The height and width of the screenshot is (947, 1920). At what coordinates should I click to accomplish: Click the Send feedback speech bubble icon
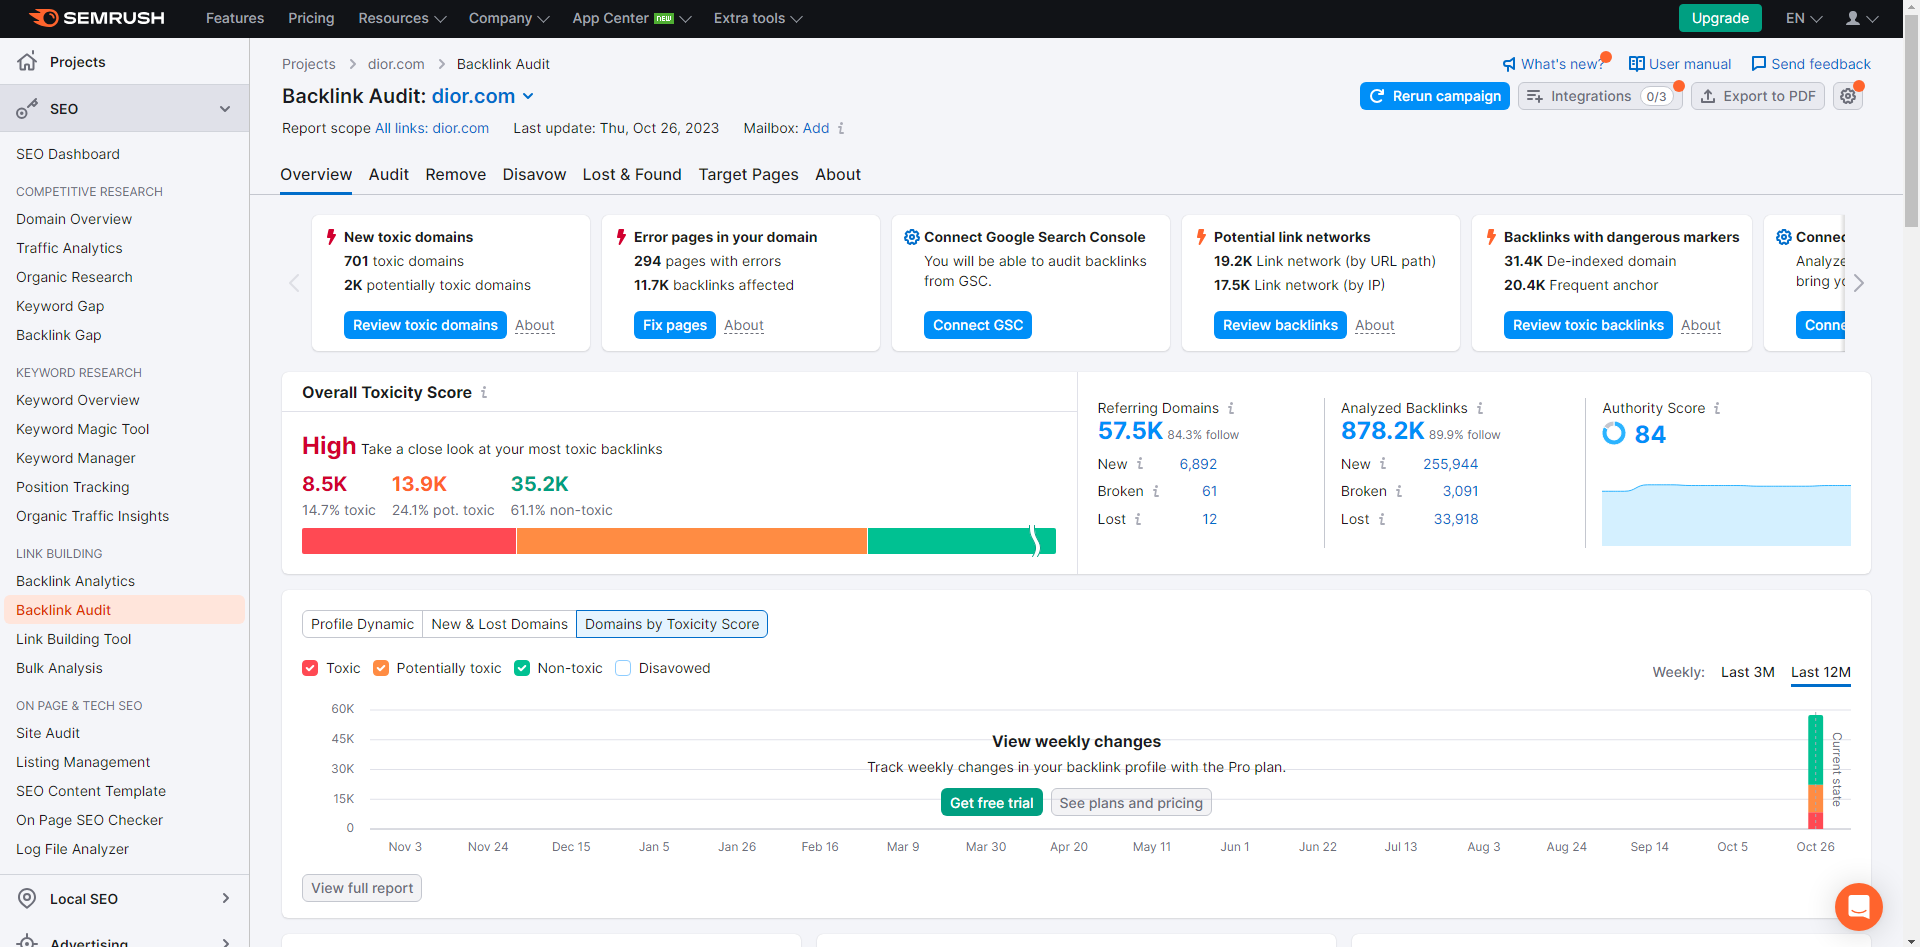pyautogui.click(x=1759, y=64)
